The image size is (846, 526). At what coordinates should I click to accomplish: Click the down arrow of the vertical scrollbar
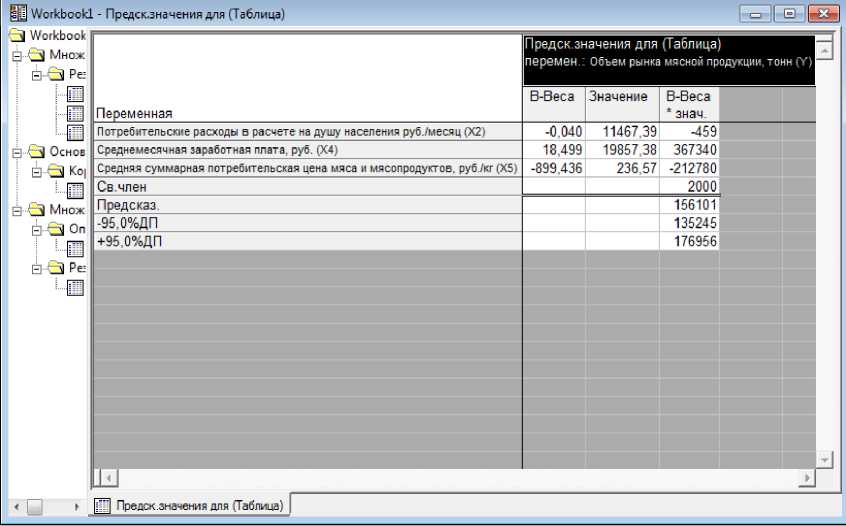[824, 460]
